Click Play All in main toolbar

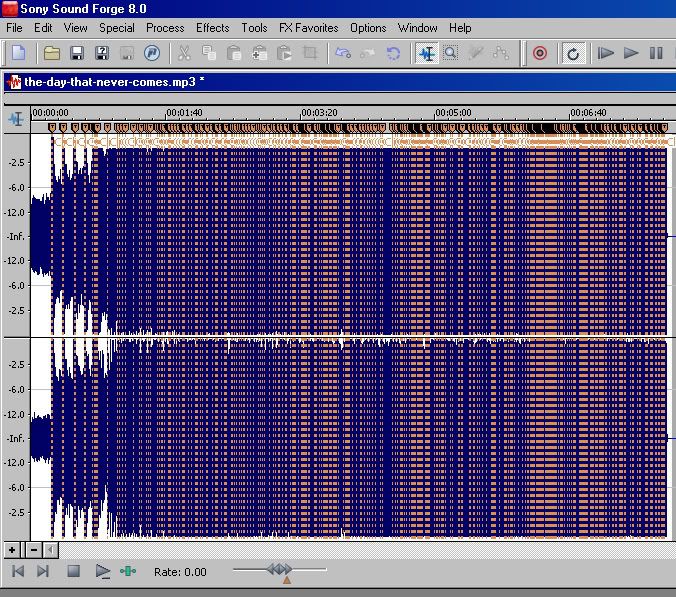[606, 53]
